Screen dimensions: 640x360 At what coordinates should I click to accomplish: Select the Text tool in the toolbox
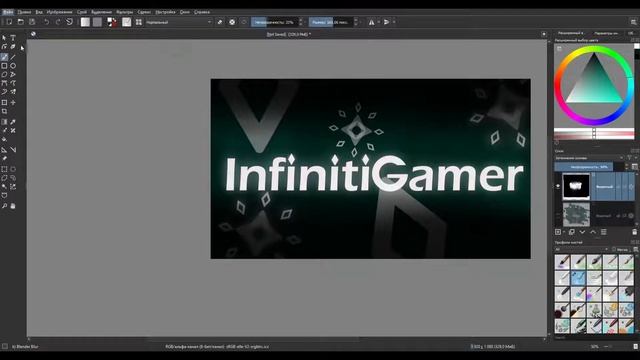click(x=13, y=38)
